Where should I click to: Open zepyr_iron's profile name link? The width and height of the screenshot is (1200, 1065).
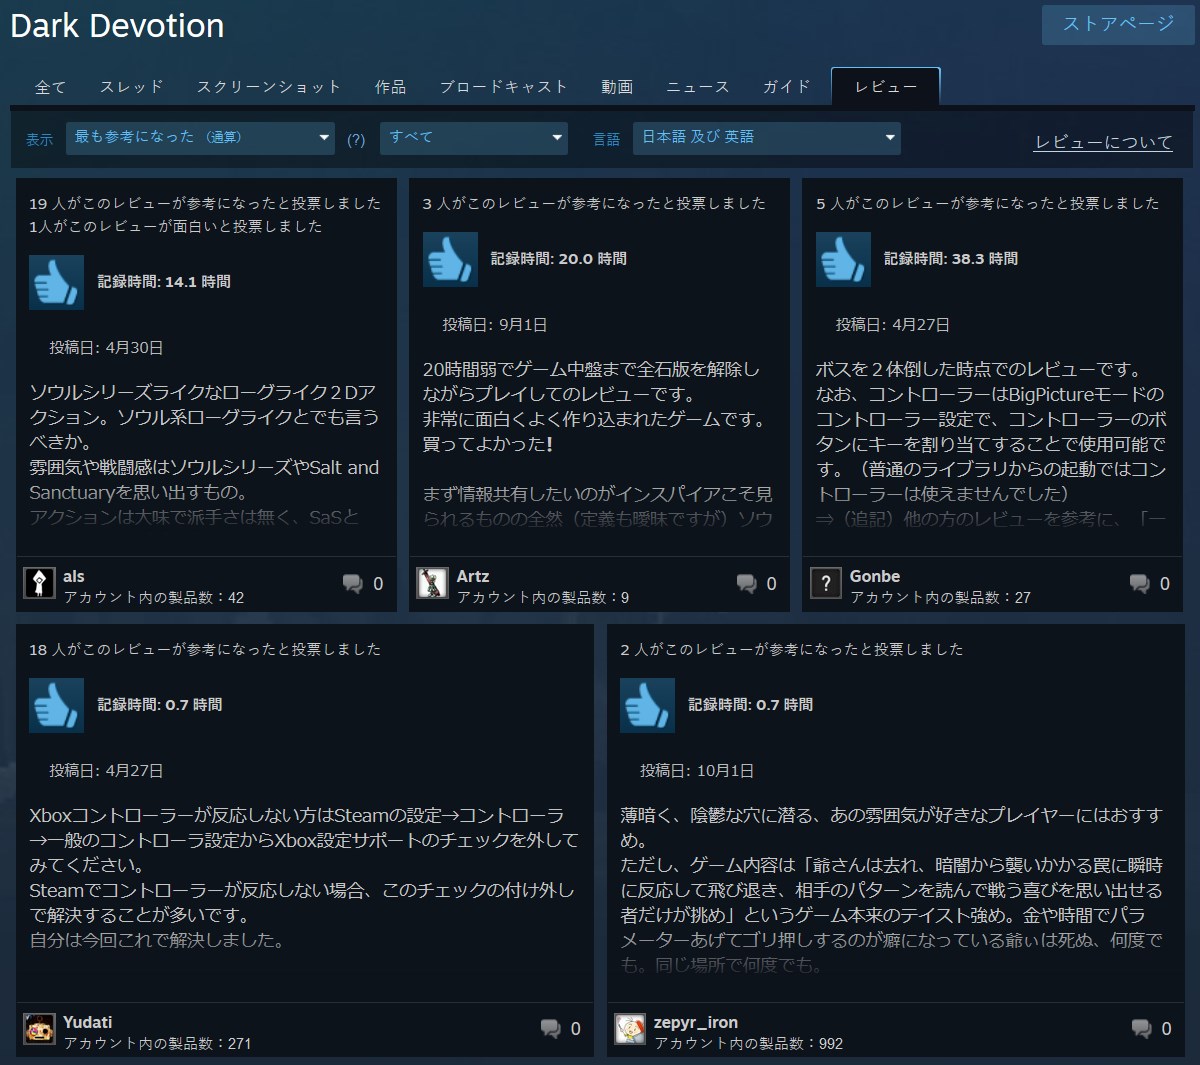click(x=696, y=1022)
